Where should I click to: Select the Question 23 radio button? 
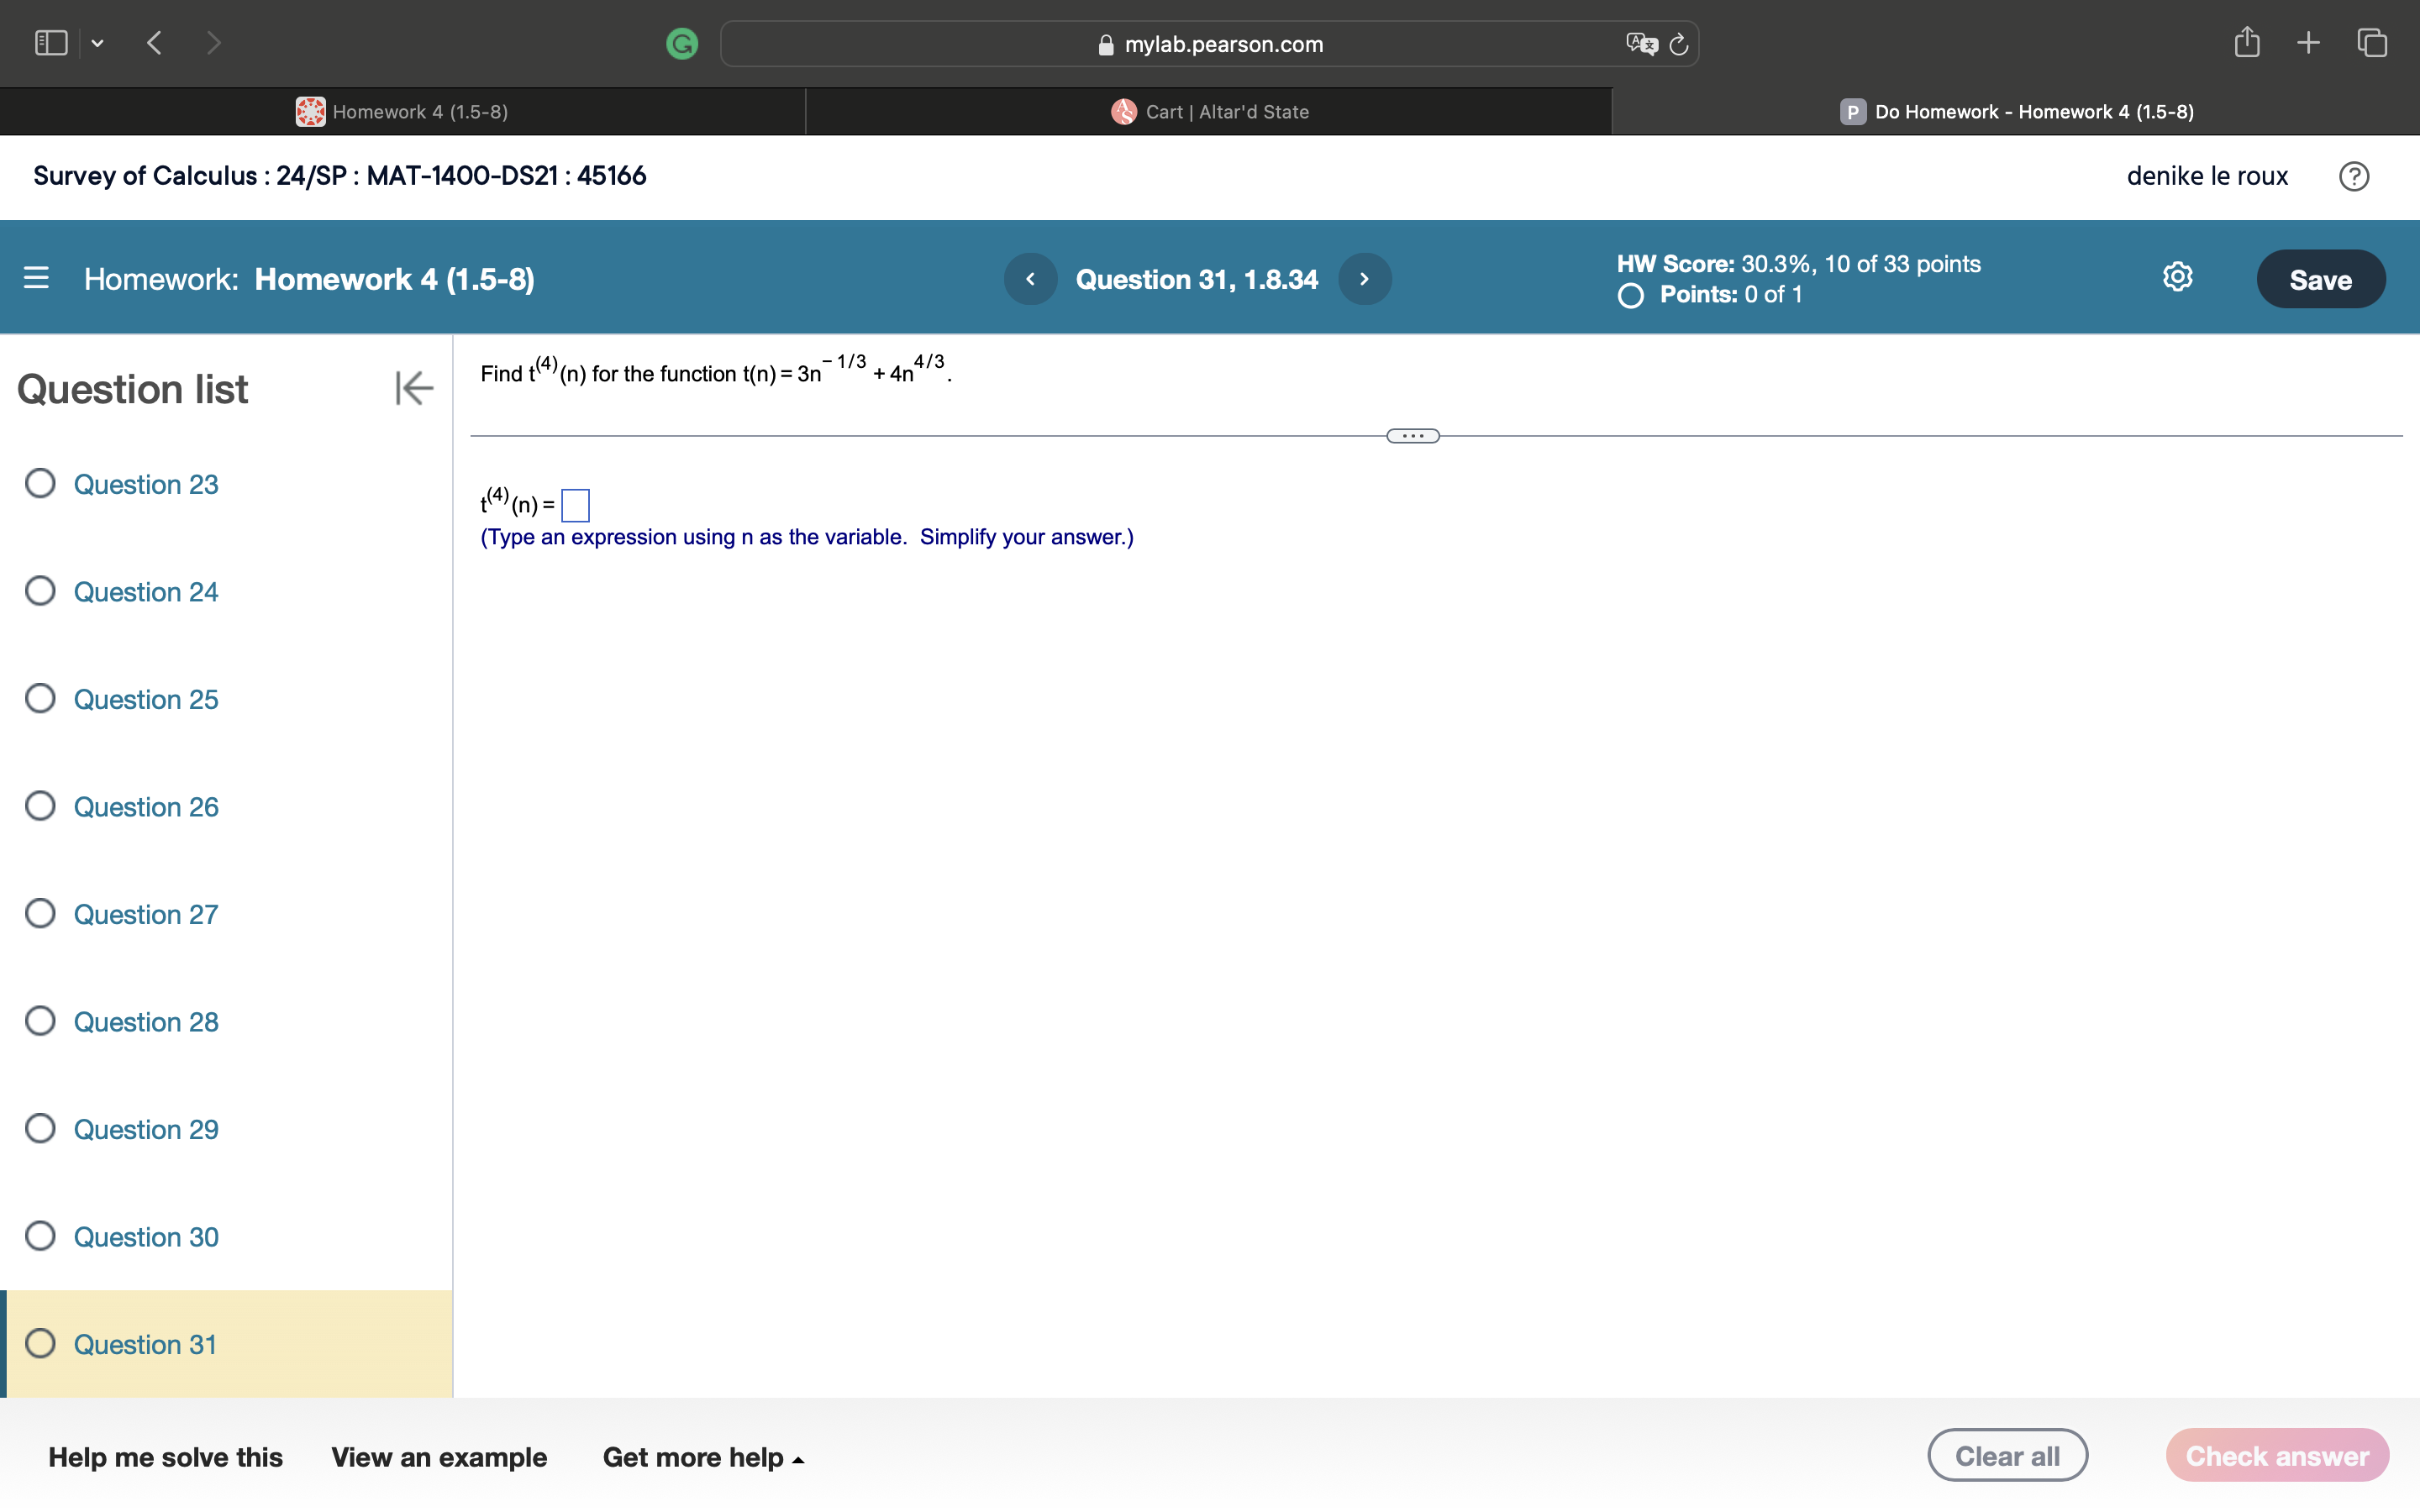click(x=40, y=483)
